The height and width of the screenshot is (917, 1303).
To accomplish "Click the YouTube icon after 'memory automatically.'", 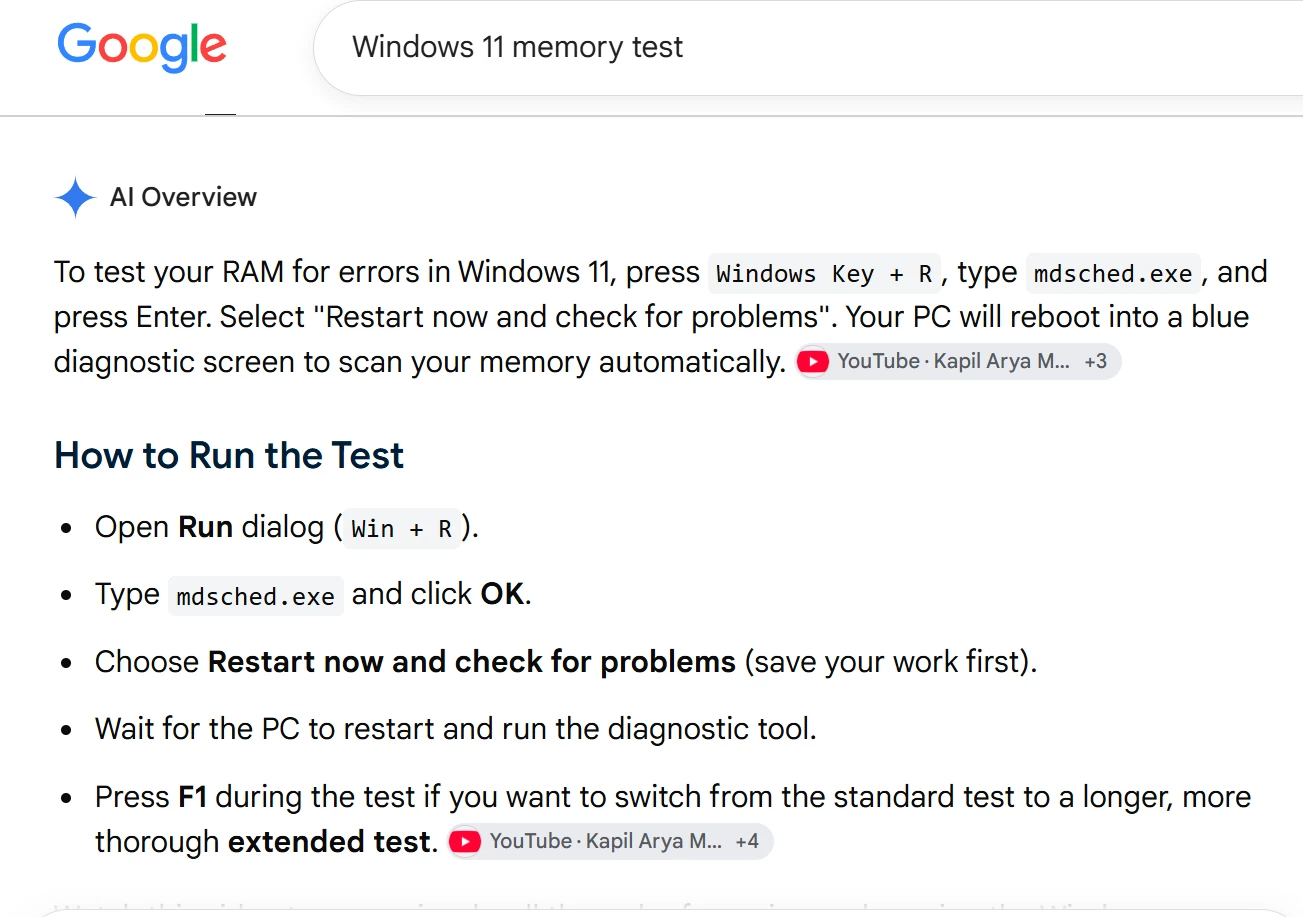I will pos(813,362).
